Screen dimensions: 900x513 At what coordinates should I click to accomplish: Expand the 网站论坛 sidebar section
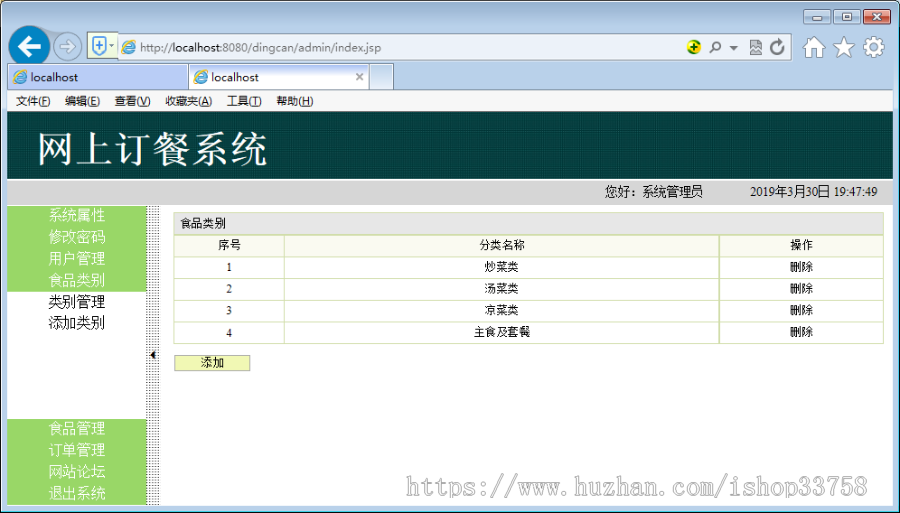tap(76, 472)
